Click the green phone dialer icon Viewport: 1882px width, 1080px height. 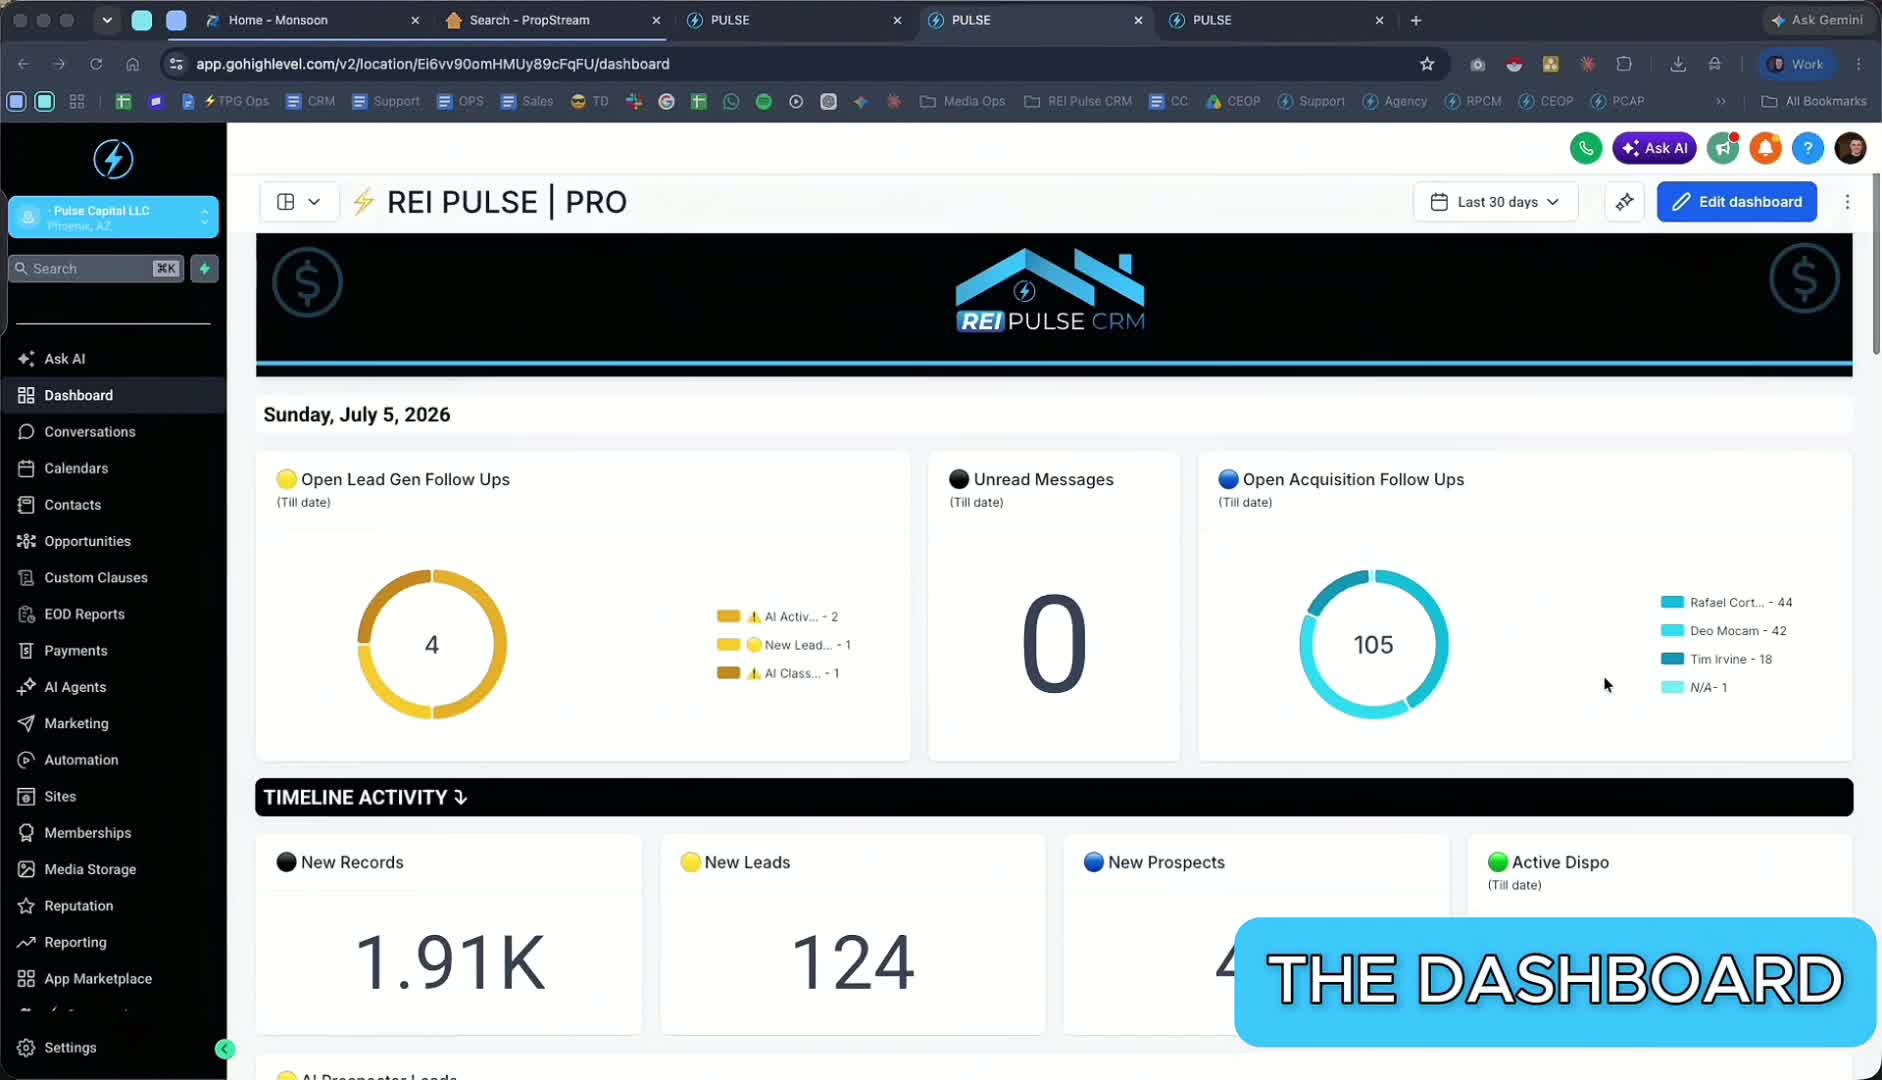(1586, 148)
